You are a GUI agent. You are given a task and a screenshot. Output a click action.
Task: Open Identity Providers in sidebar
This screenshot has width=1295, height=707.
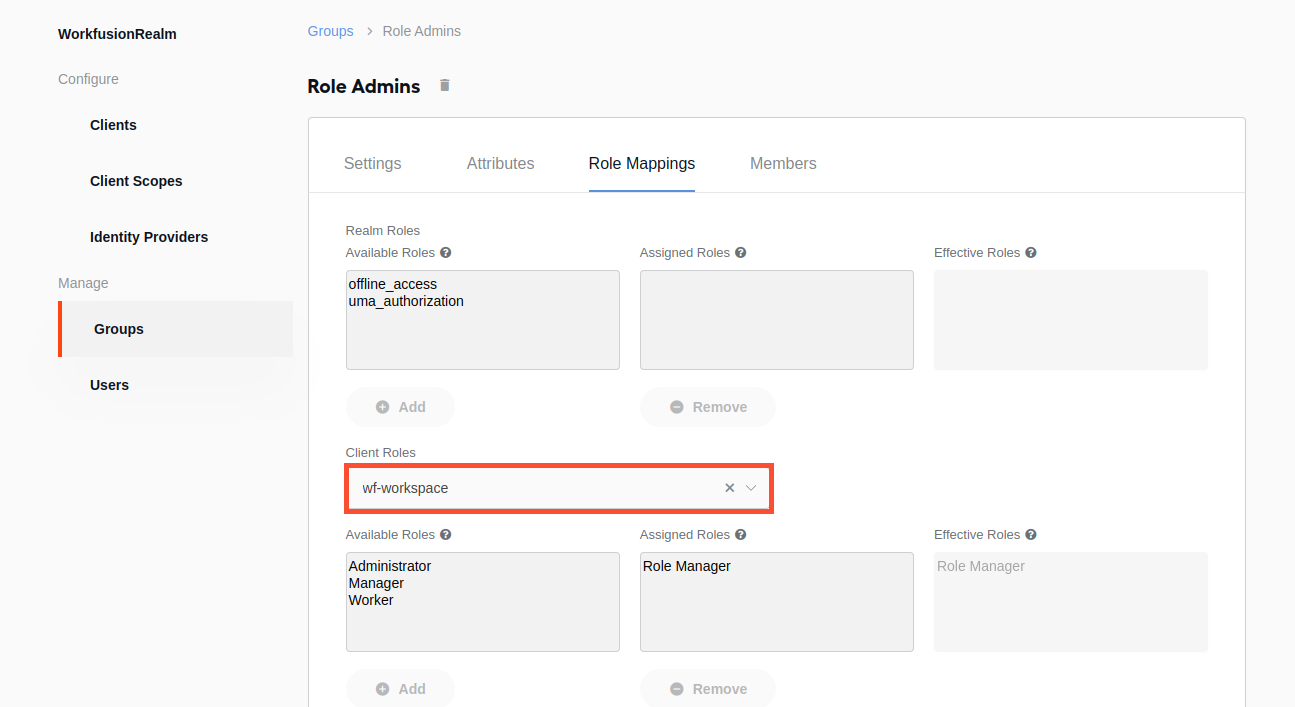click(149, 237)
